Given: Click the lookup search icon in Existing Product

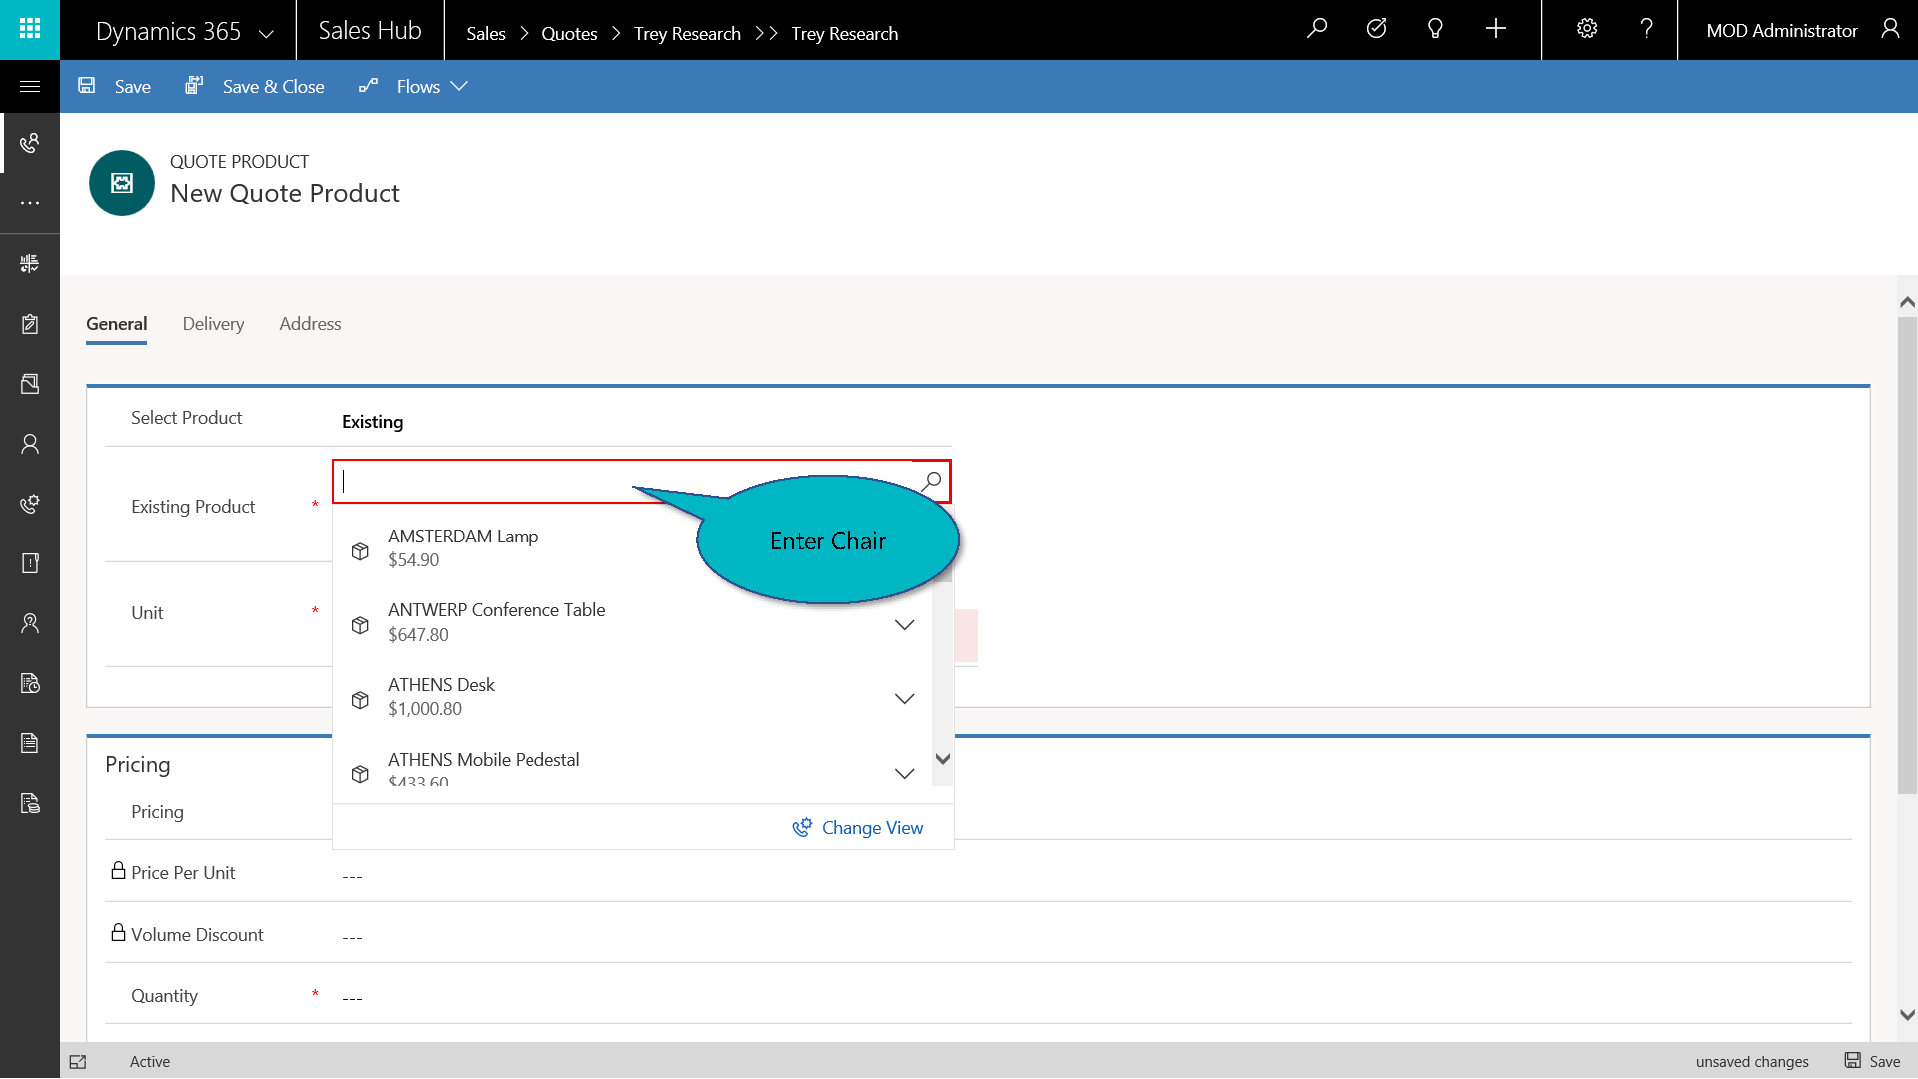Looking at the screenshot, I should pyautogui.click(x=932, y=481).
